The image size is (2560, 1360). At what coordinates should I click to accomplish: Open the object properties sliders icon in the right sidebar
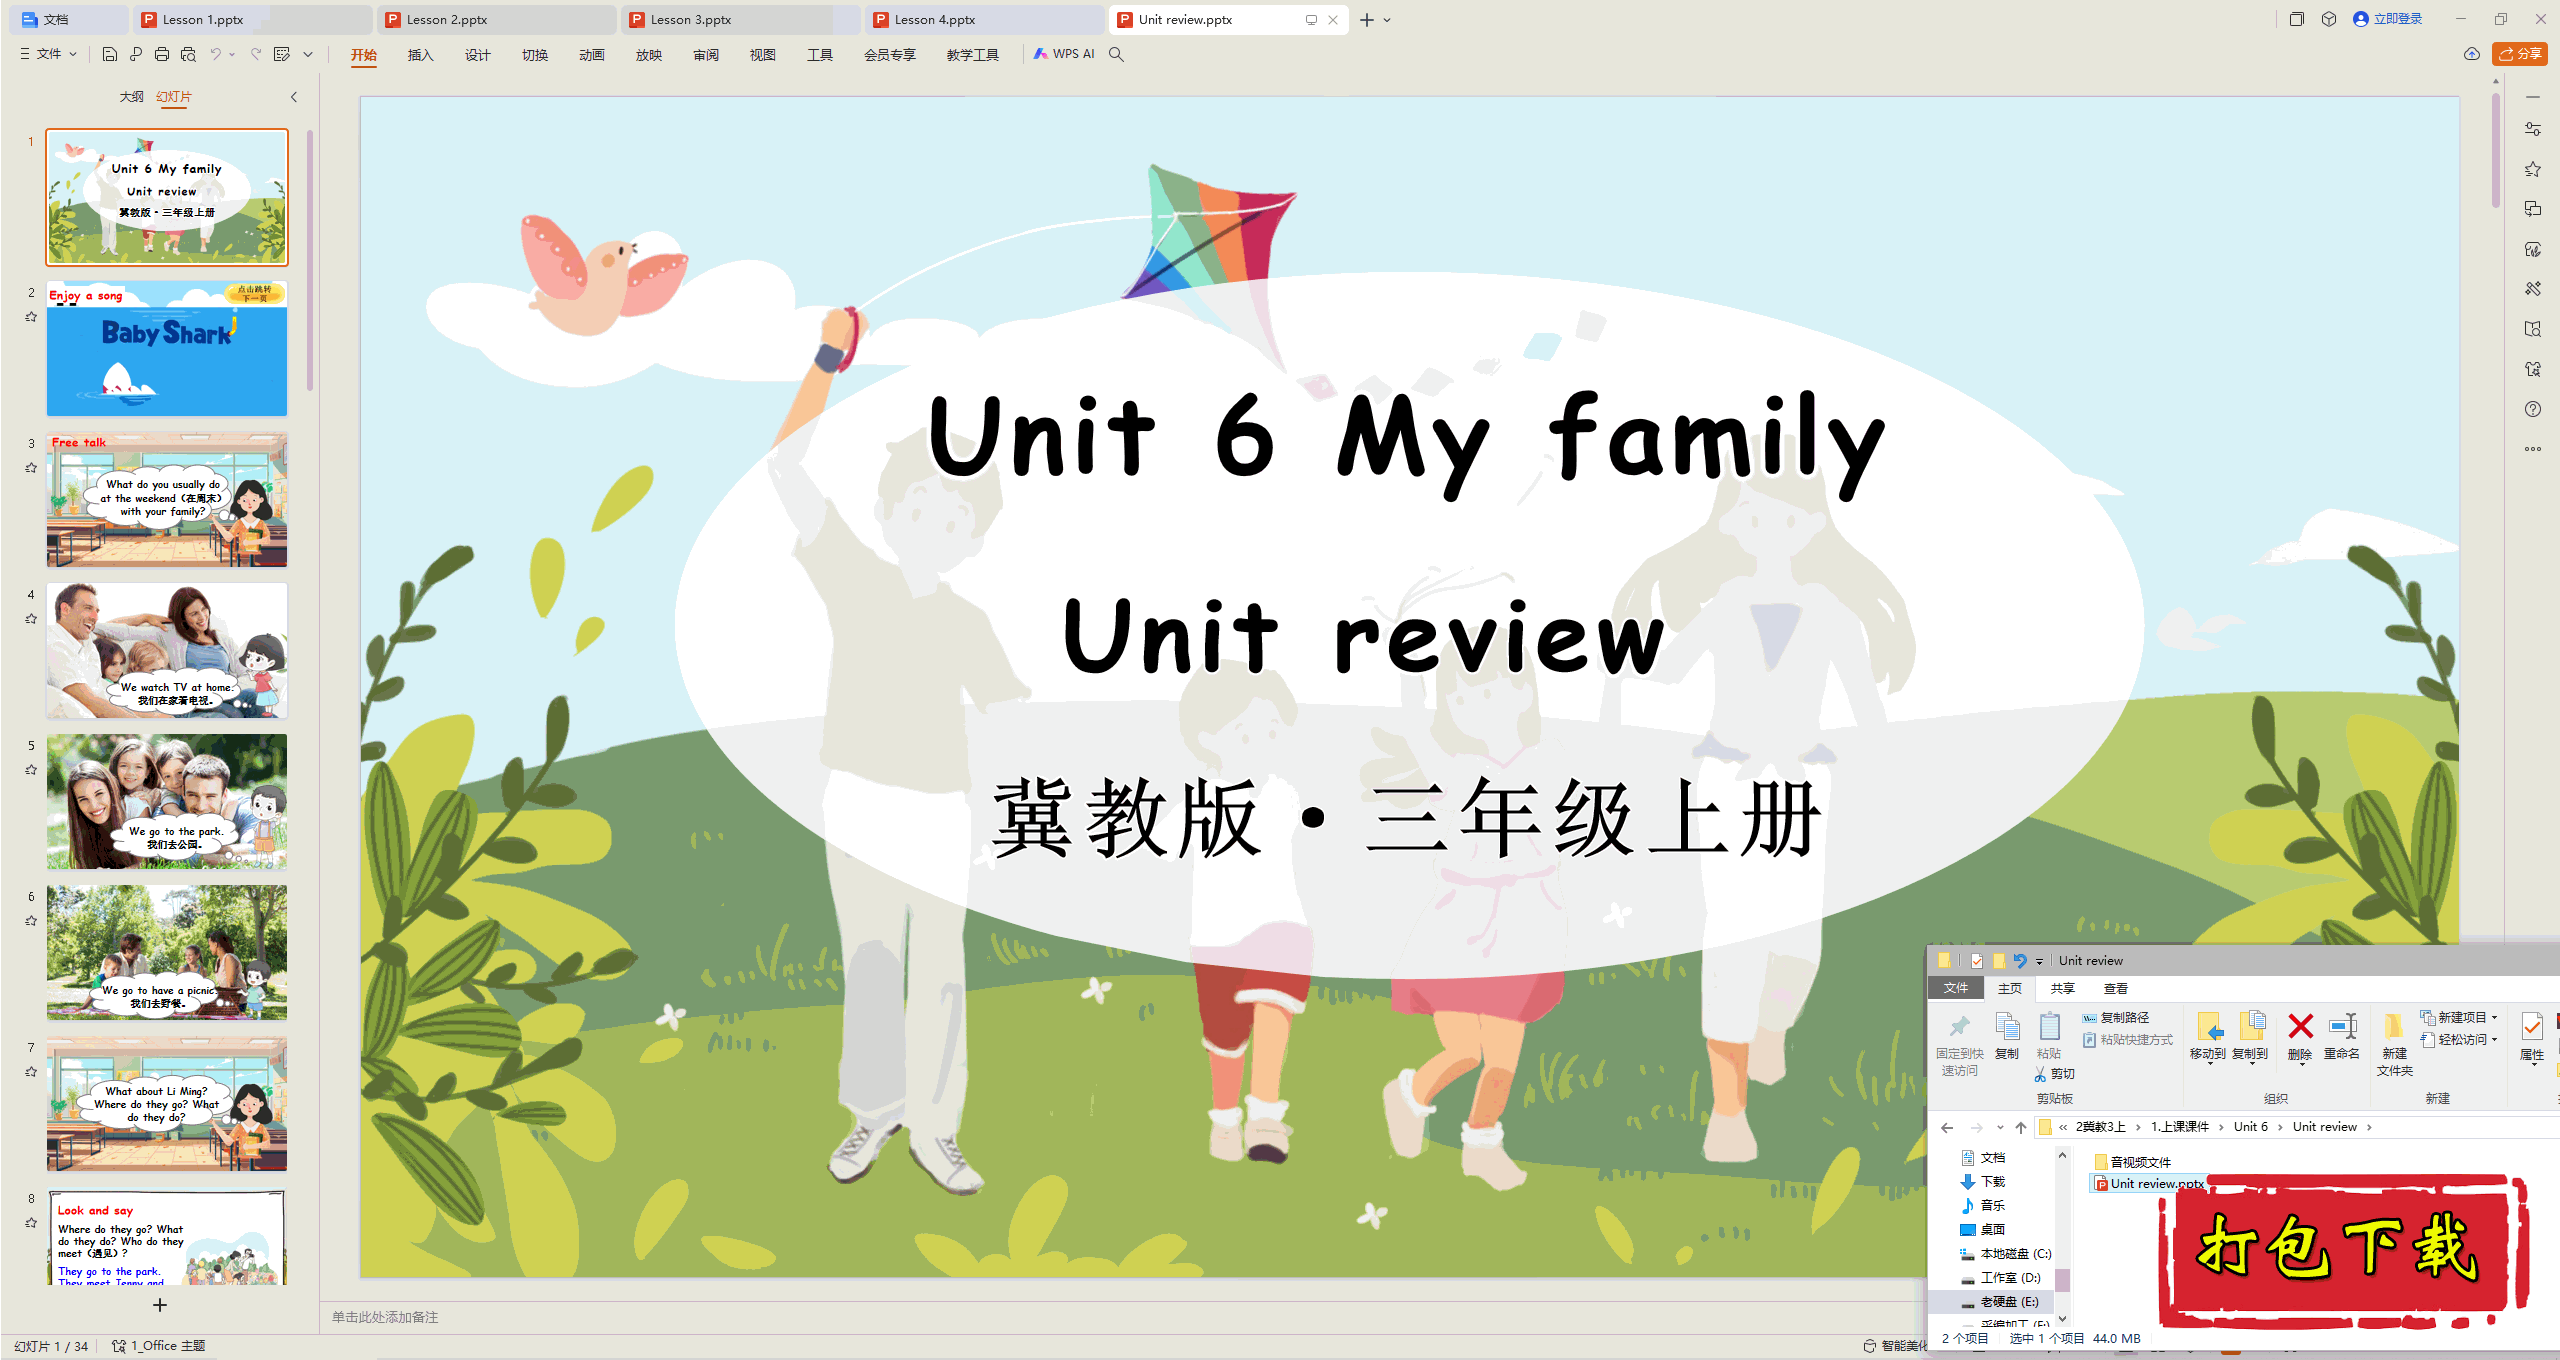(x=2533, y=129)
